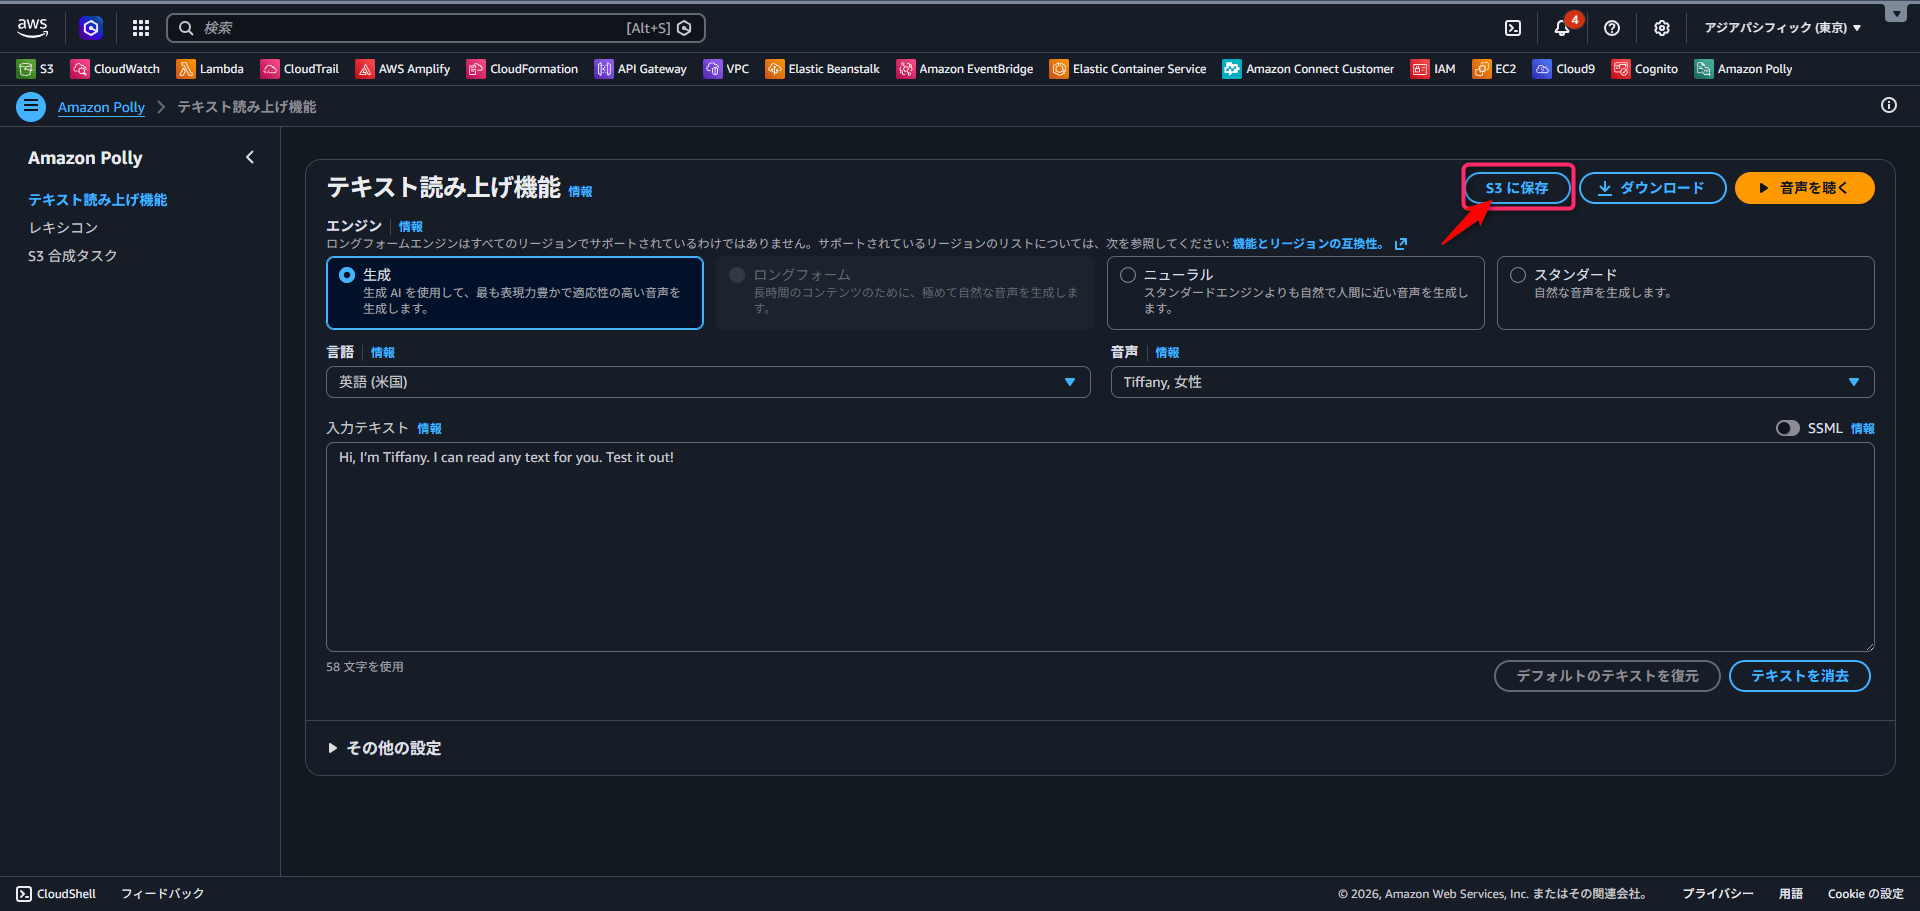The width and height of the screenshot is (1920, 911).
Task: Launch CloudShell from top header icon
Action: [1513, 28]
